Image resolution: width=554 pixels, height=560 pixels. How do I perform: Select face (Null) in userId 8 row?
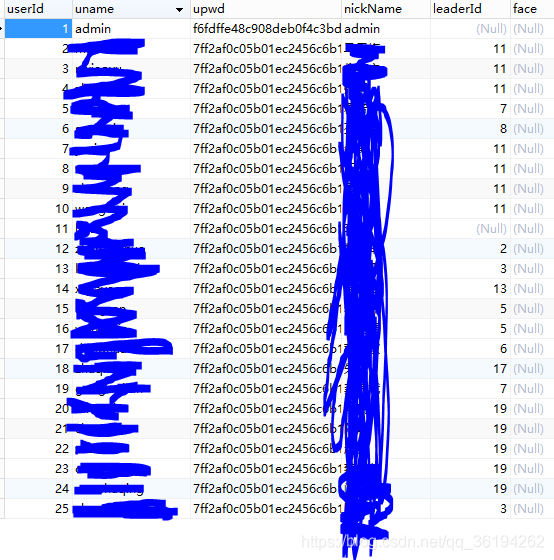coord(532,169)
